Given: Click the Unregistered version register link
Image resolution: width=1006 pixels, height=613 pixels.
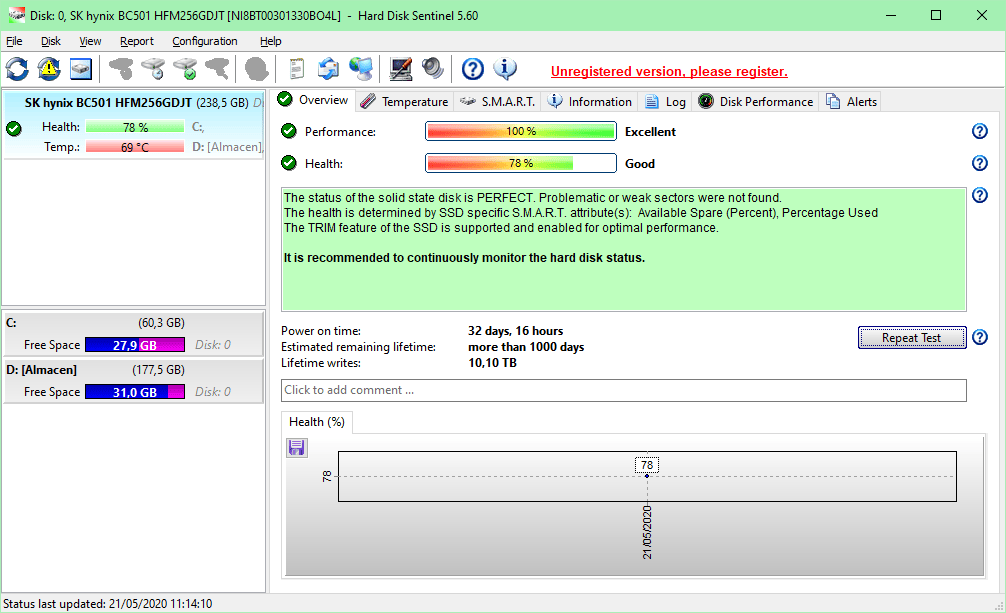Looking at the screenshot, I should pyautogui.click(x=669, y=71).
